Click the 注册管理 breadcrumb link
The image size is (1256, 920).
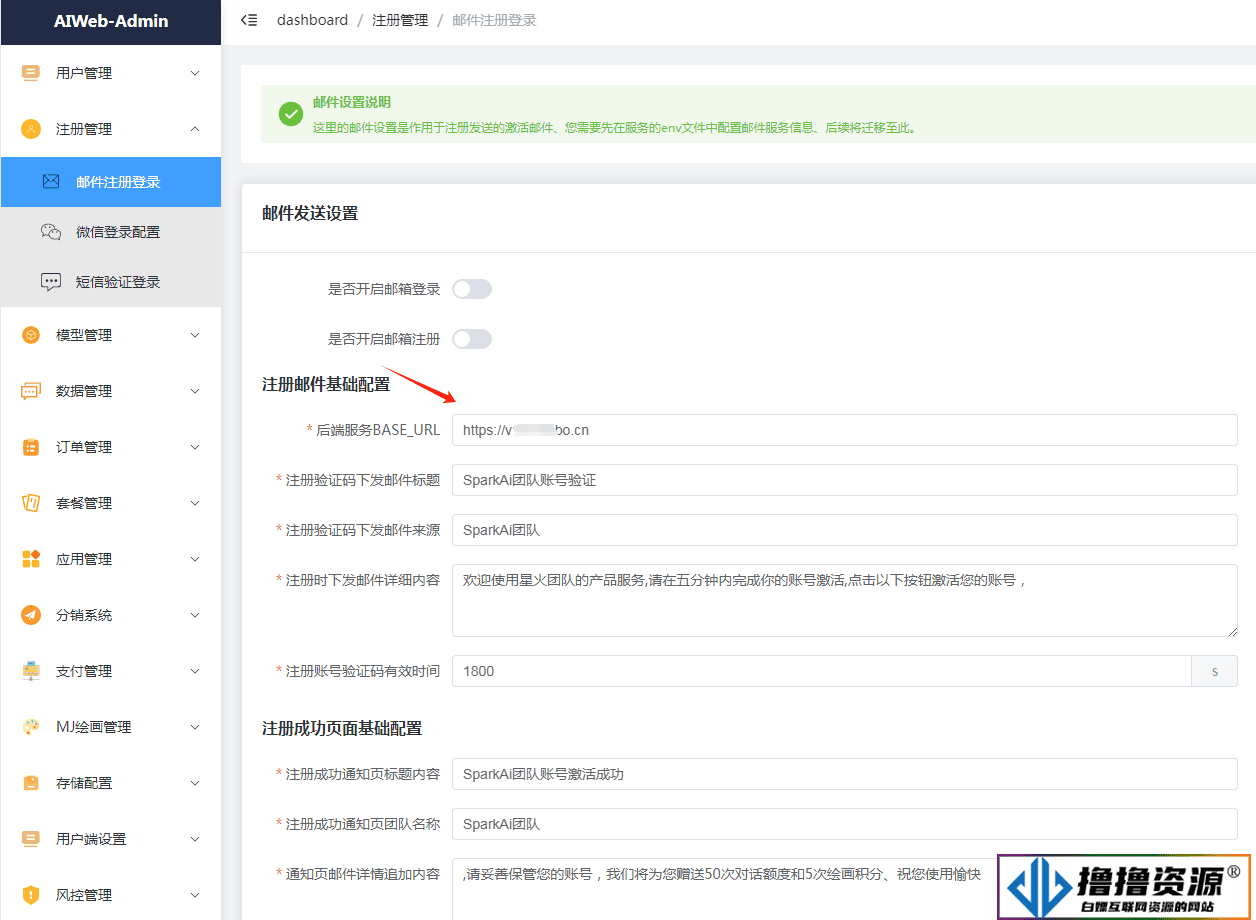click(400, 20)
